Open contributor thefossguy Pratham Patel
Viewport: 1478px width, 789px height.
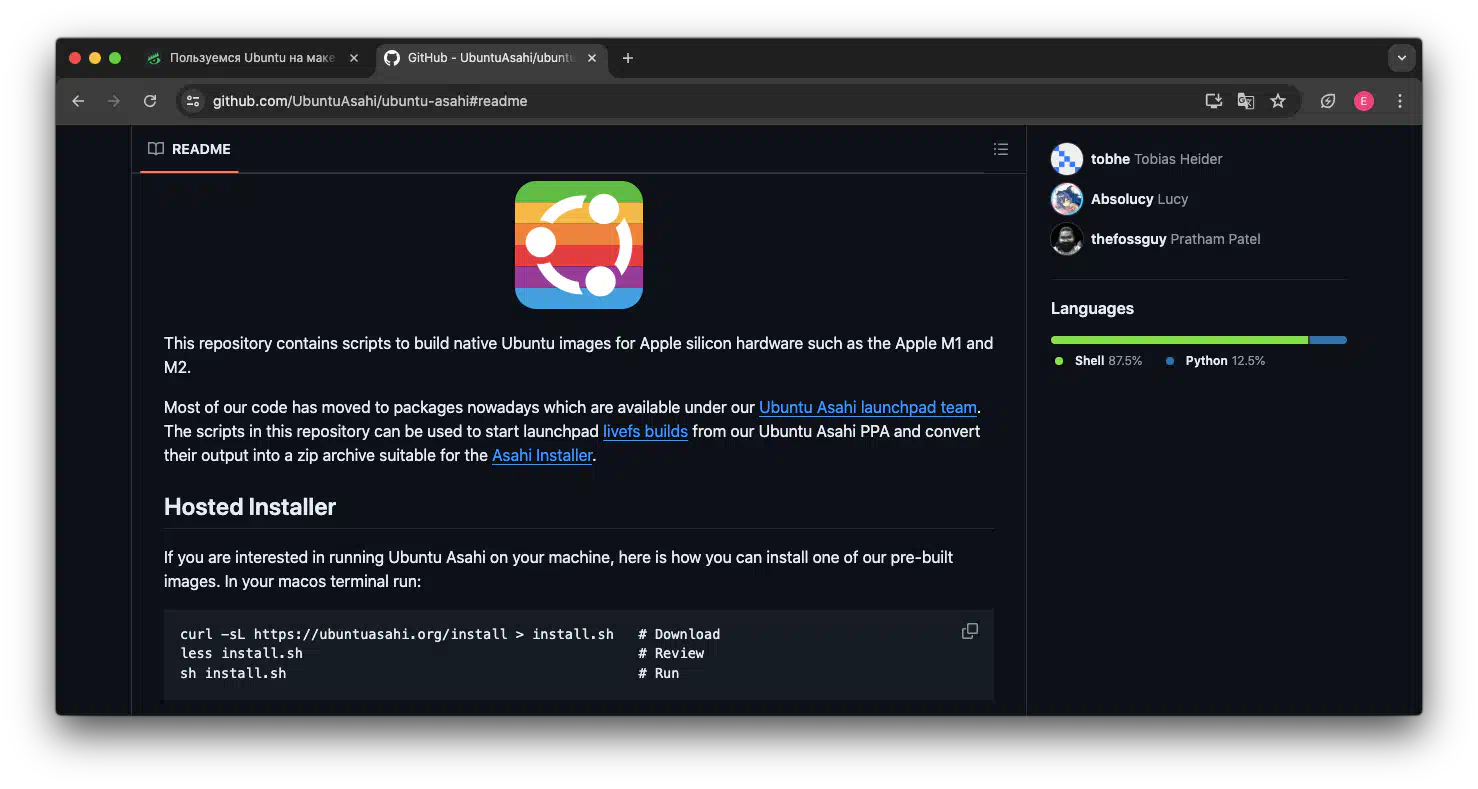point(1175,239)
